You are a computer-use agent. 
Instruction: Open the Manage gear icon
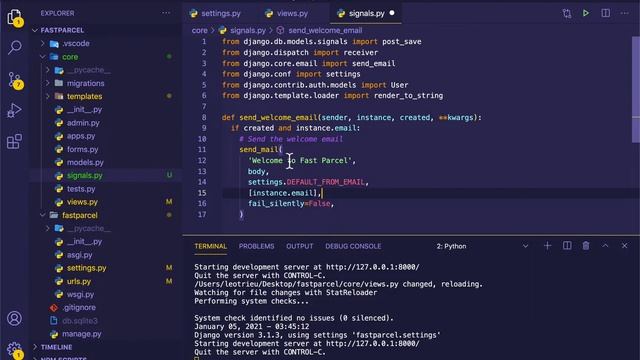pos(14,349)
